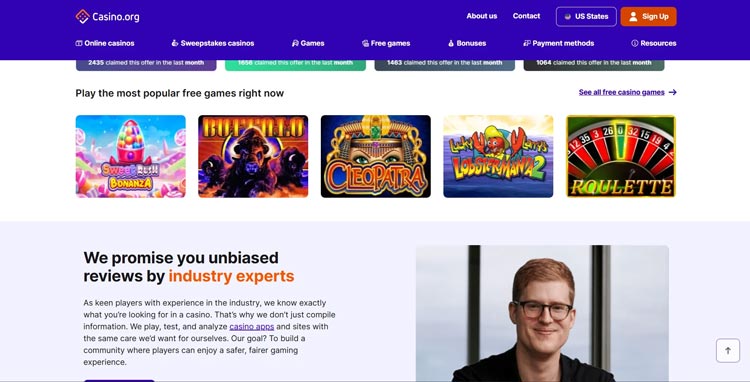Open the Resources menu

[x=653, y=43]
